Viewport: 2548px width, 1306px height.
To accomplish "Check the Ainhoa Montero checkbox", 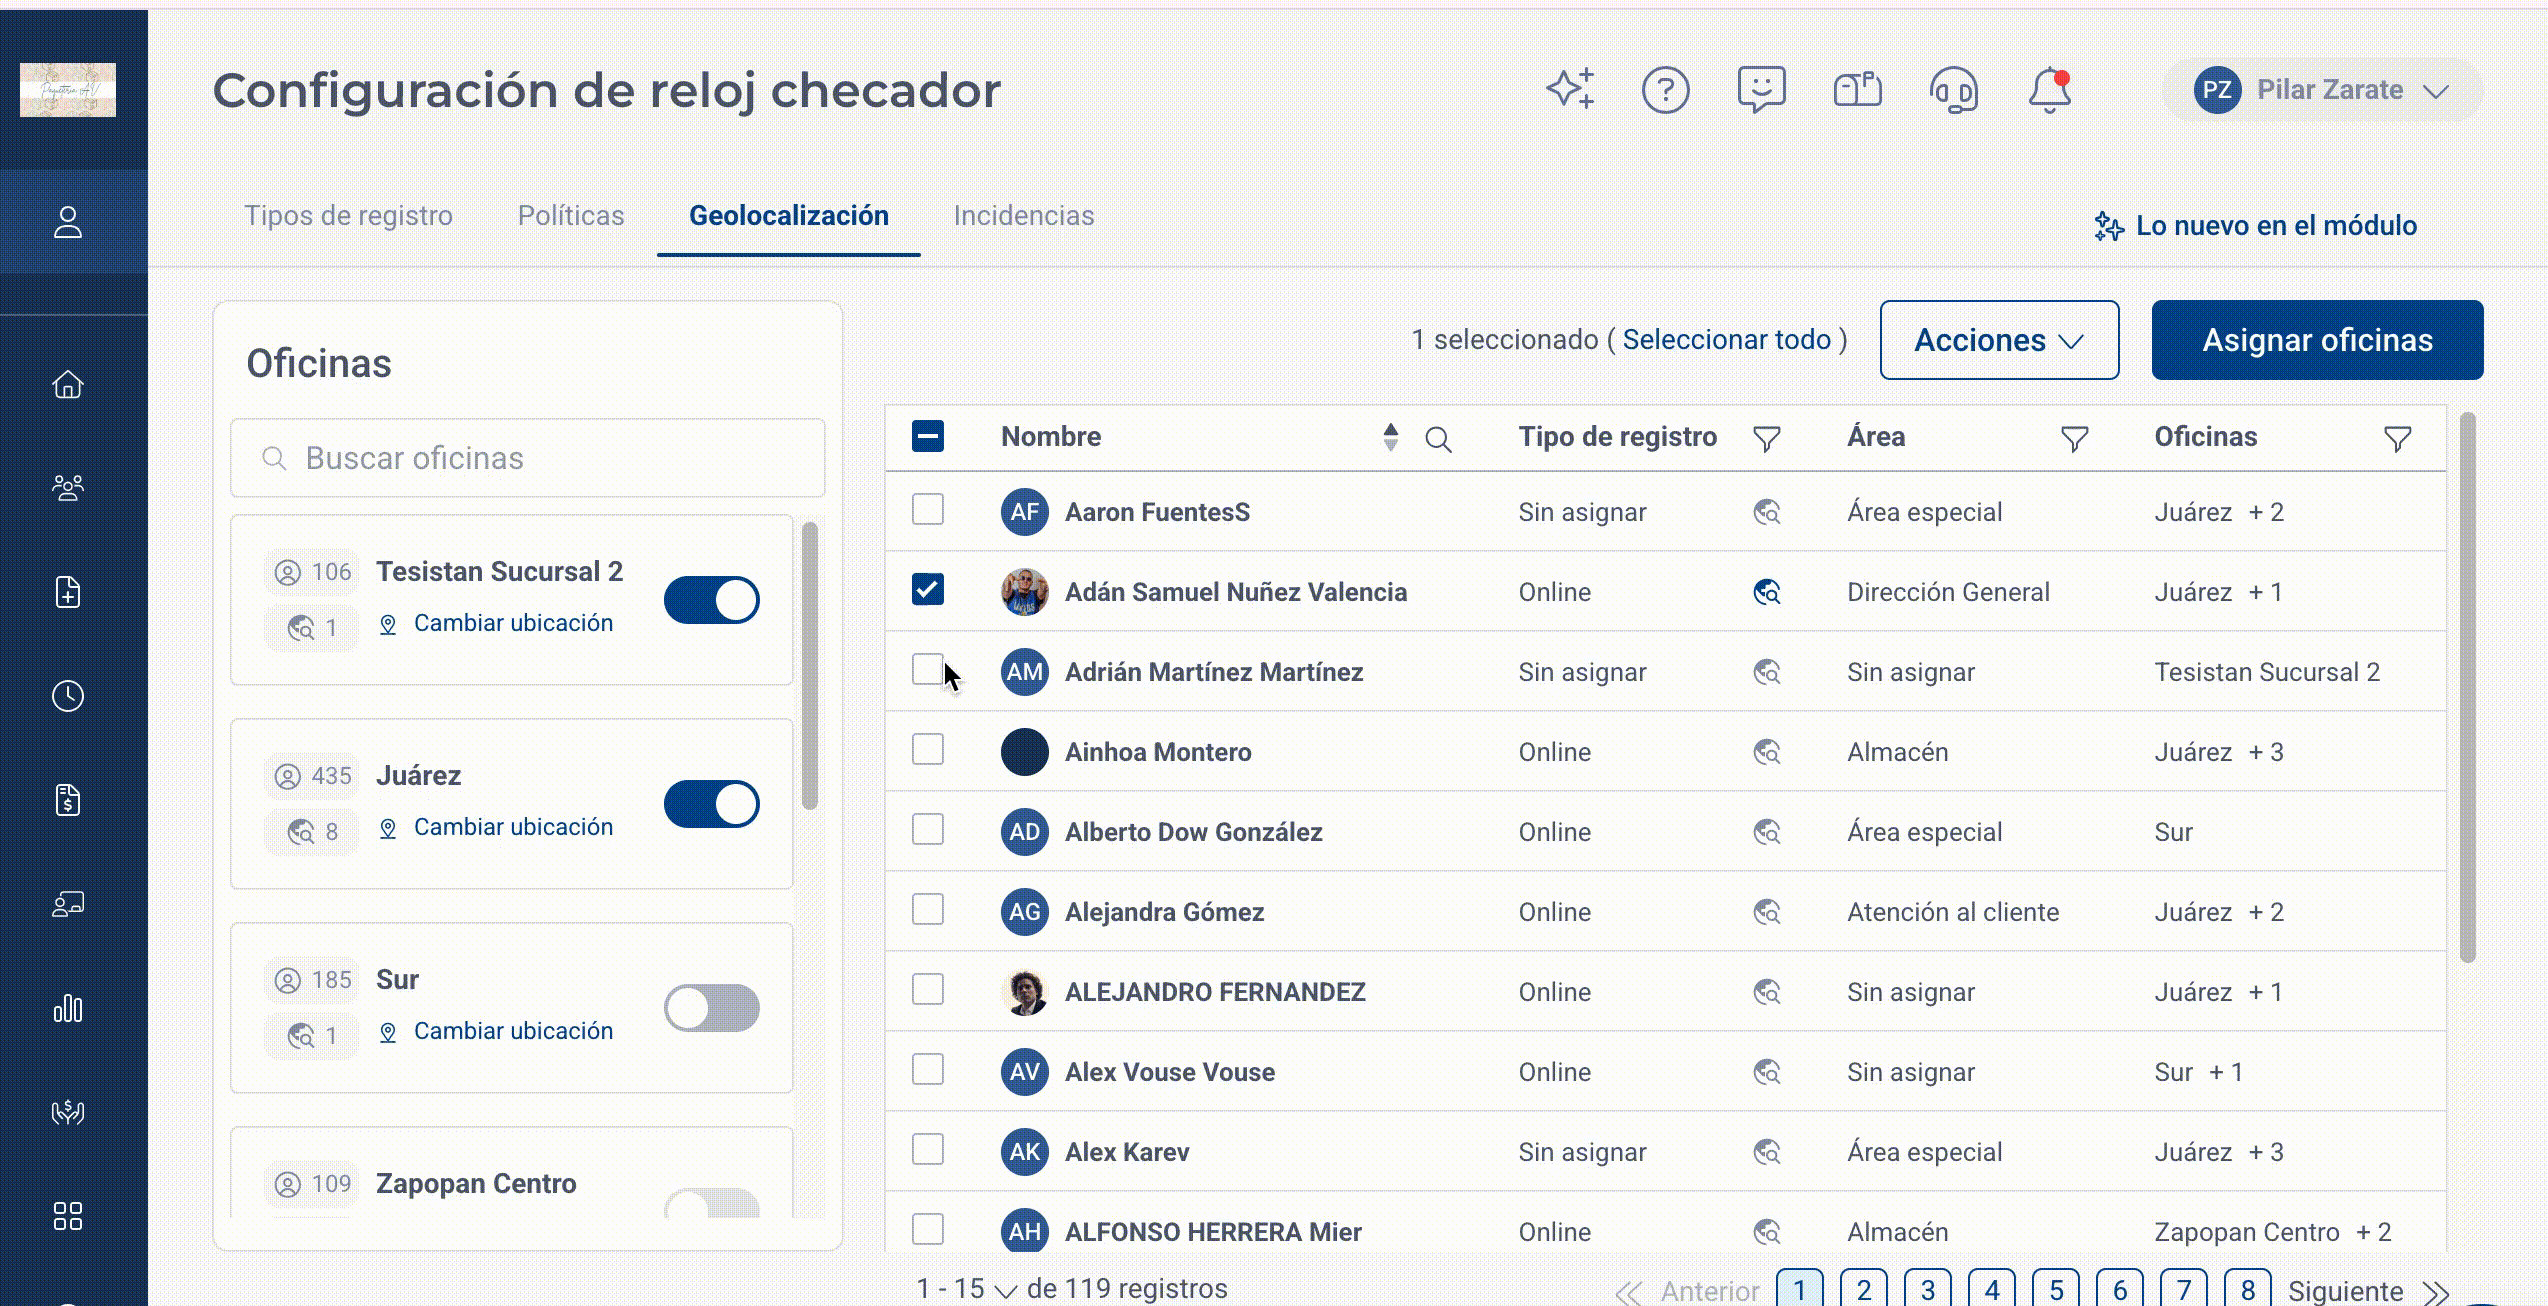I will click(928, 749).
